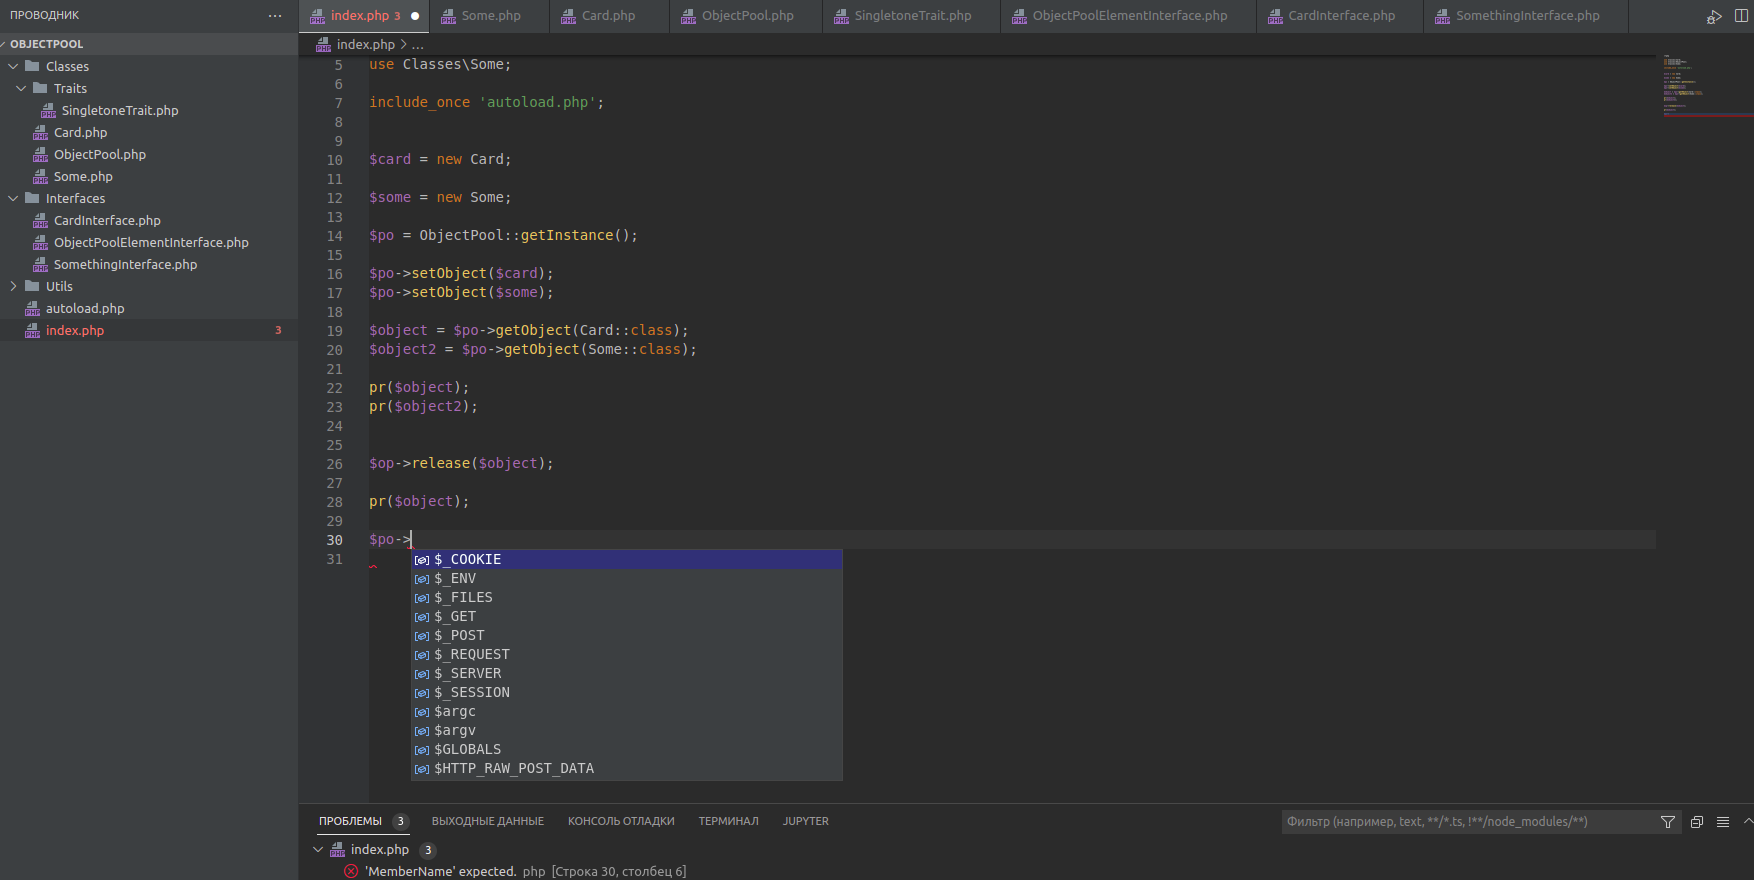This screenshot has width=1754, height=880.
Task: Click the Utils folder icon
Action: point(32,286)
